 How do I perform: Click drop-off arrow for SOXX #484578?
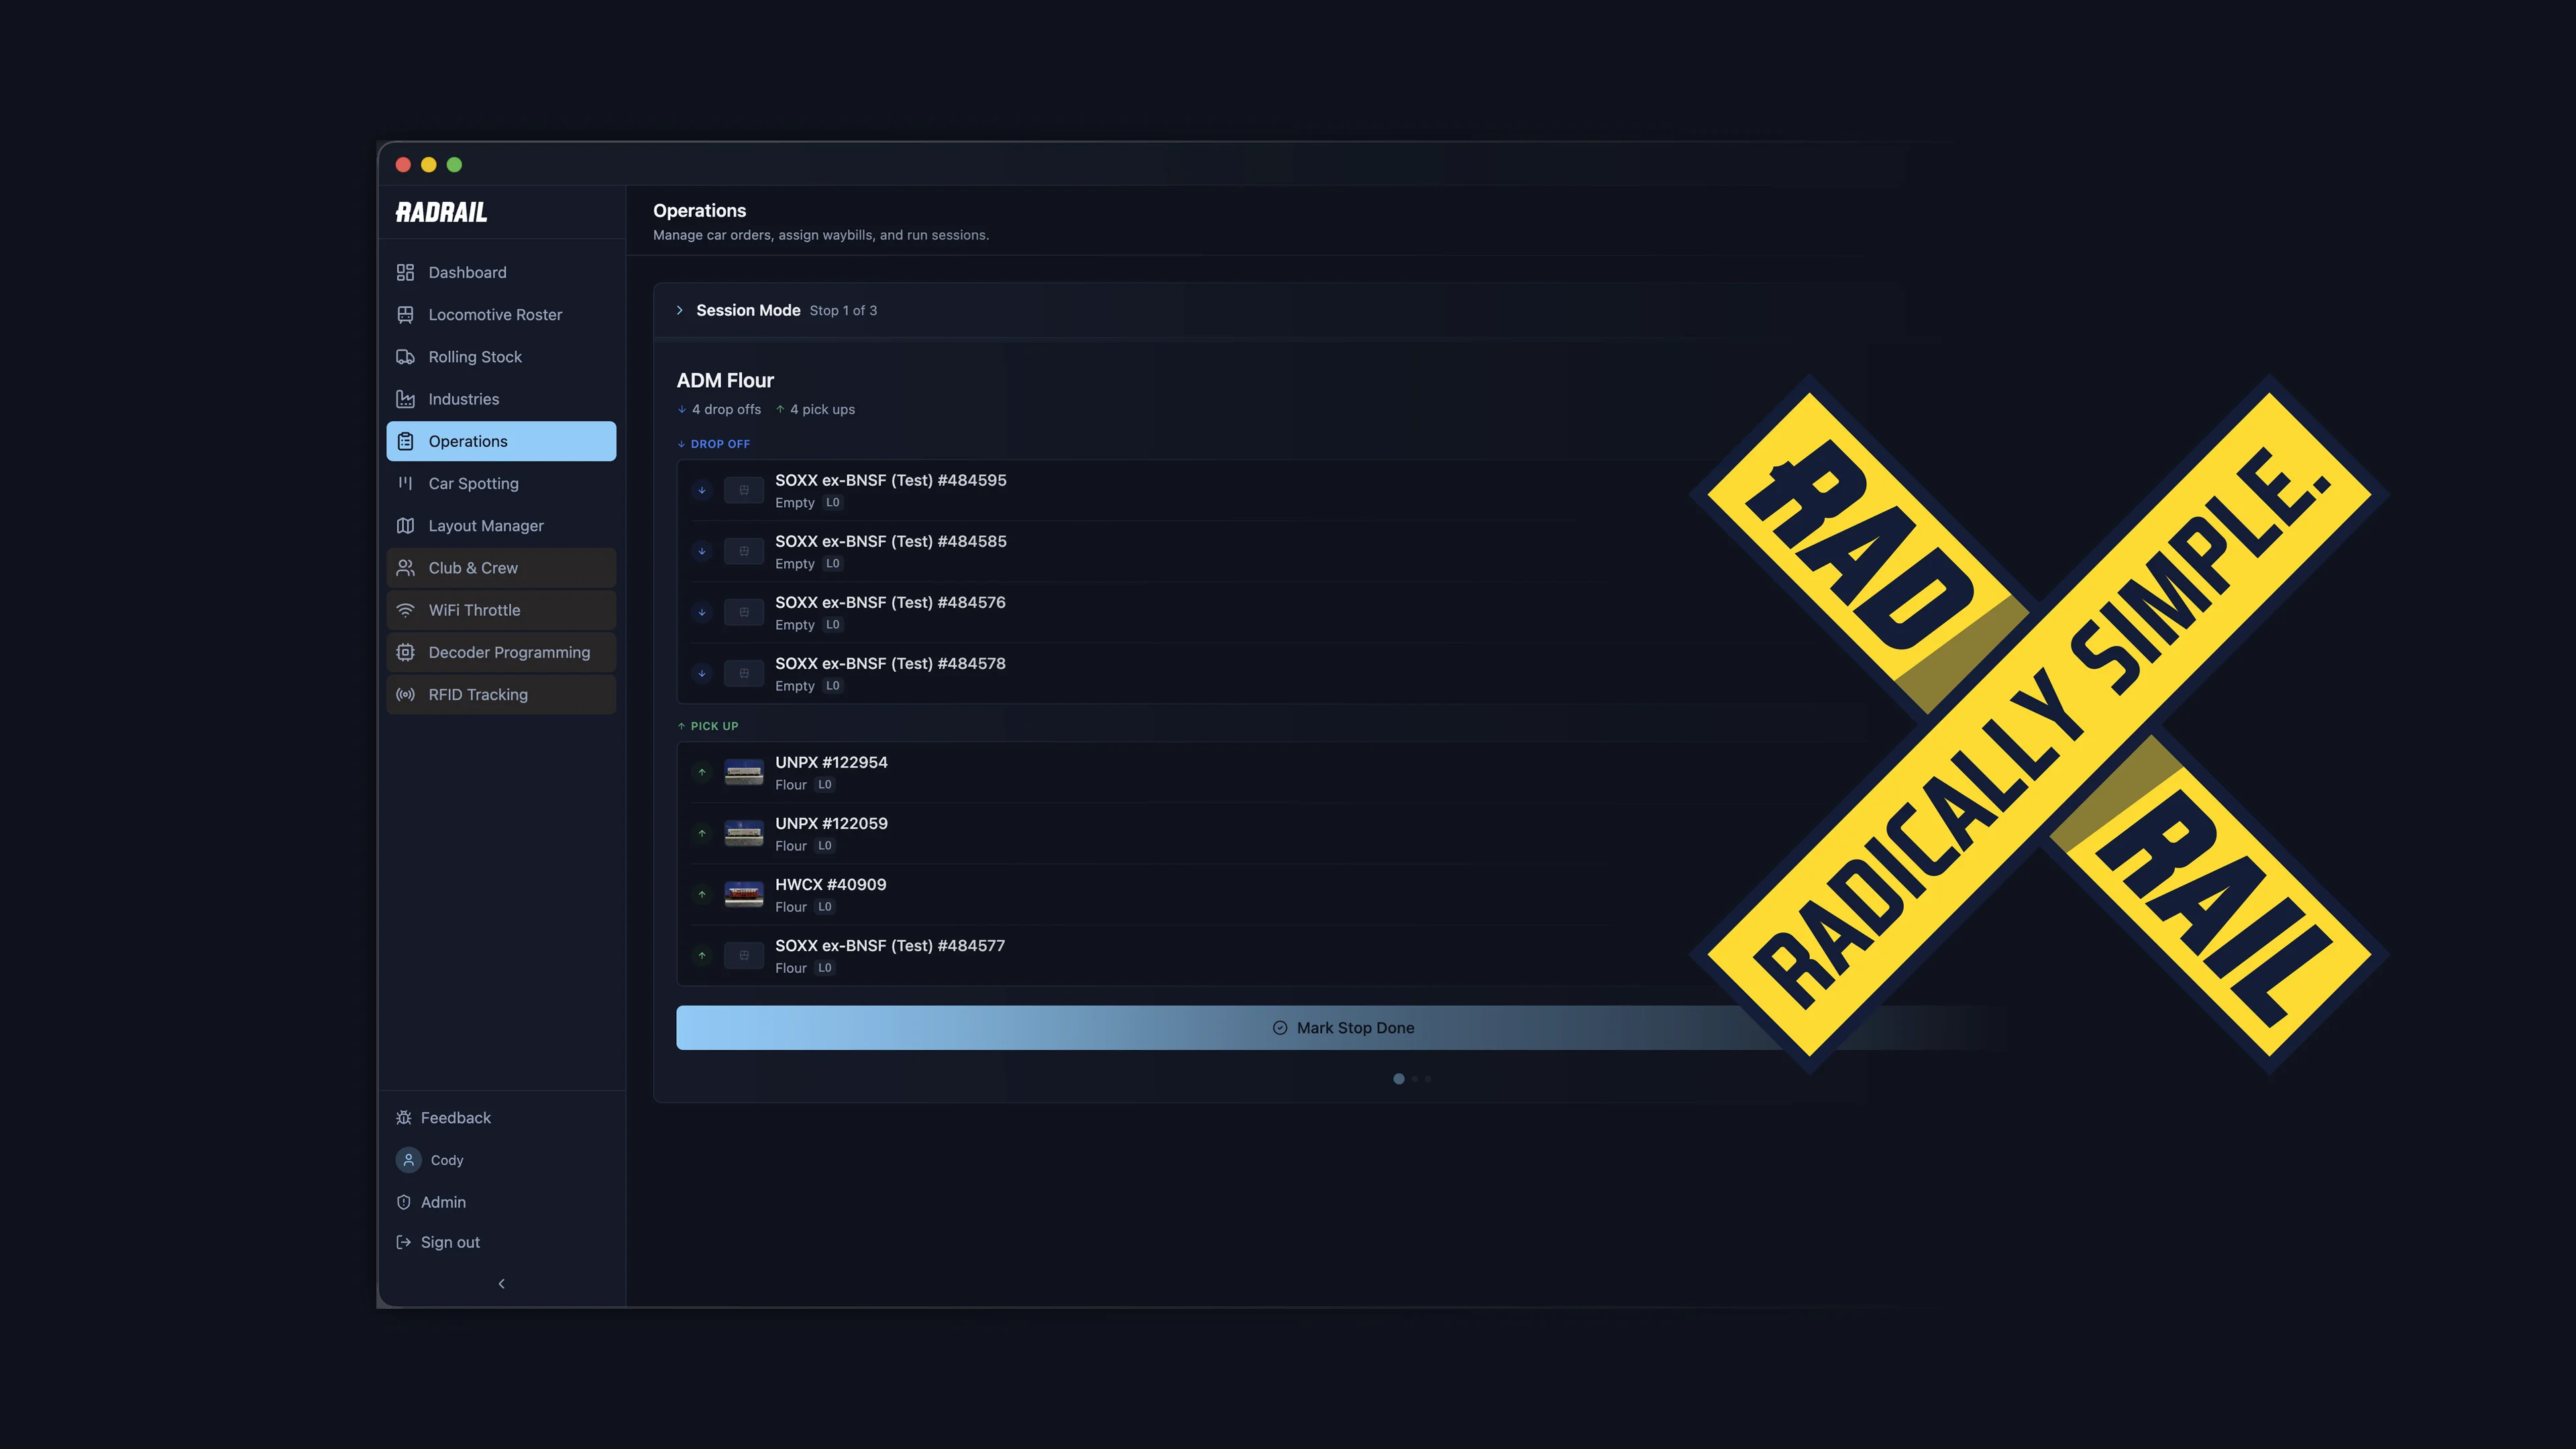click(702, 673)
